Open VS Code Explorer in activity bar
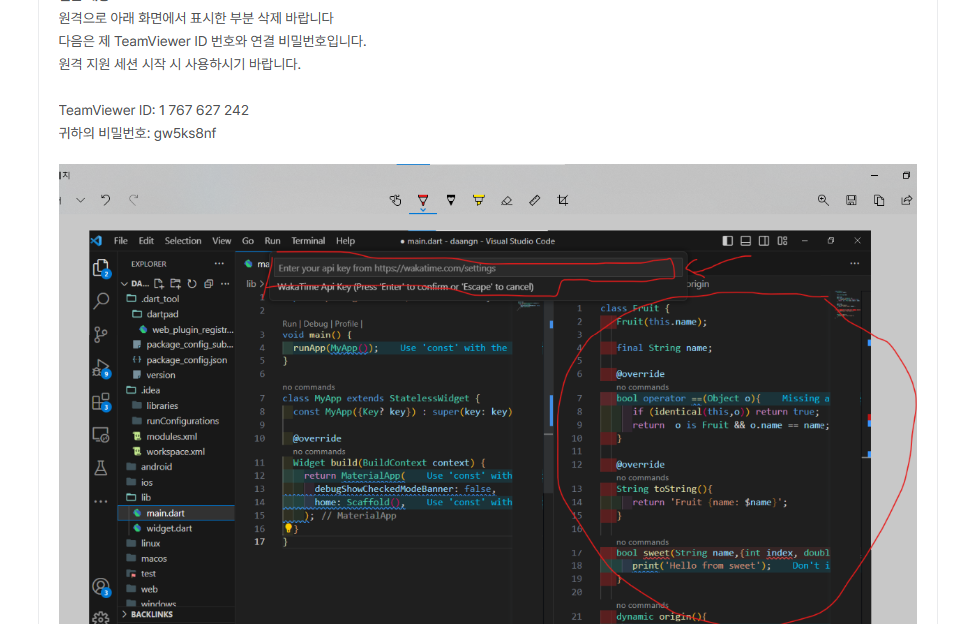This screenshot has height=624, width=977. click(x=101, y=269)
